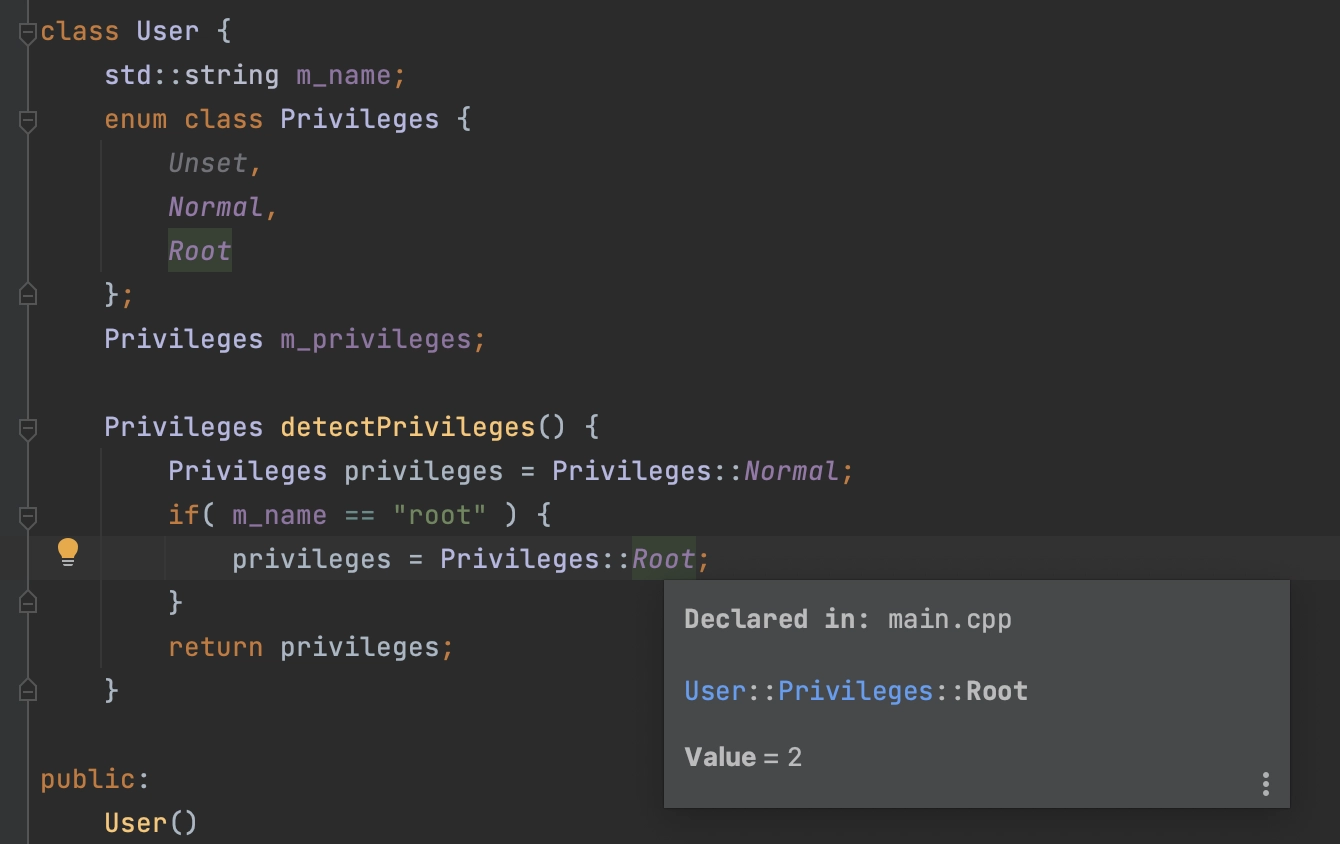Click fold end marker beside enum closing brace

pyautogui.click(x=28, y=294)
